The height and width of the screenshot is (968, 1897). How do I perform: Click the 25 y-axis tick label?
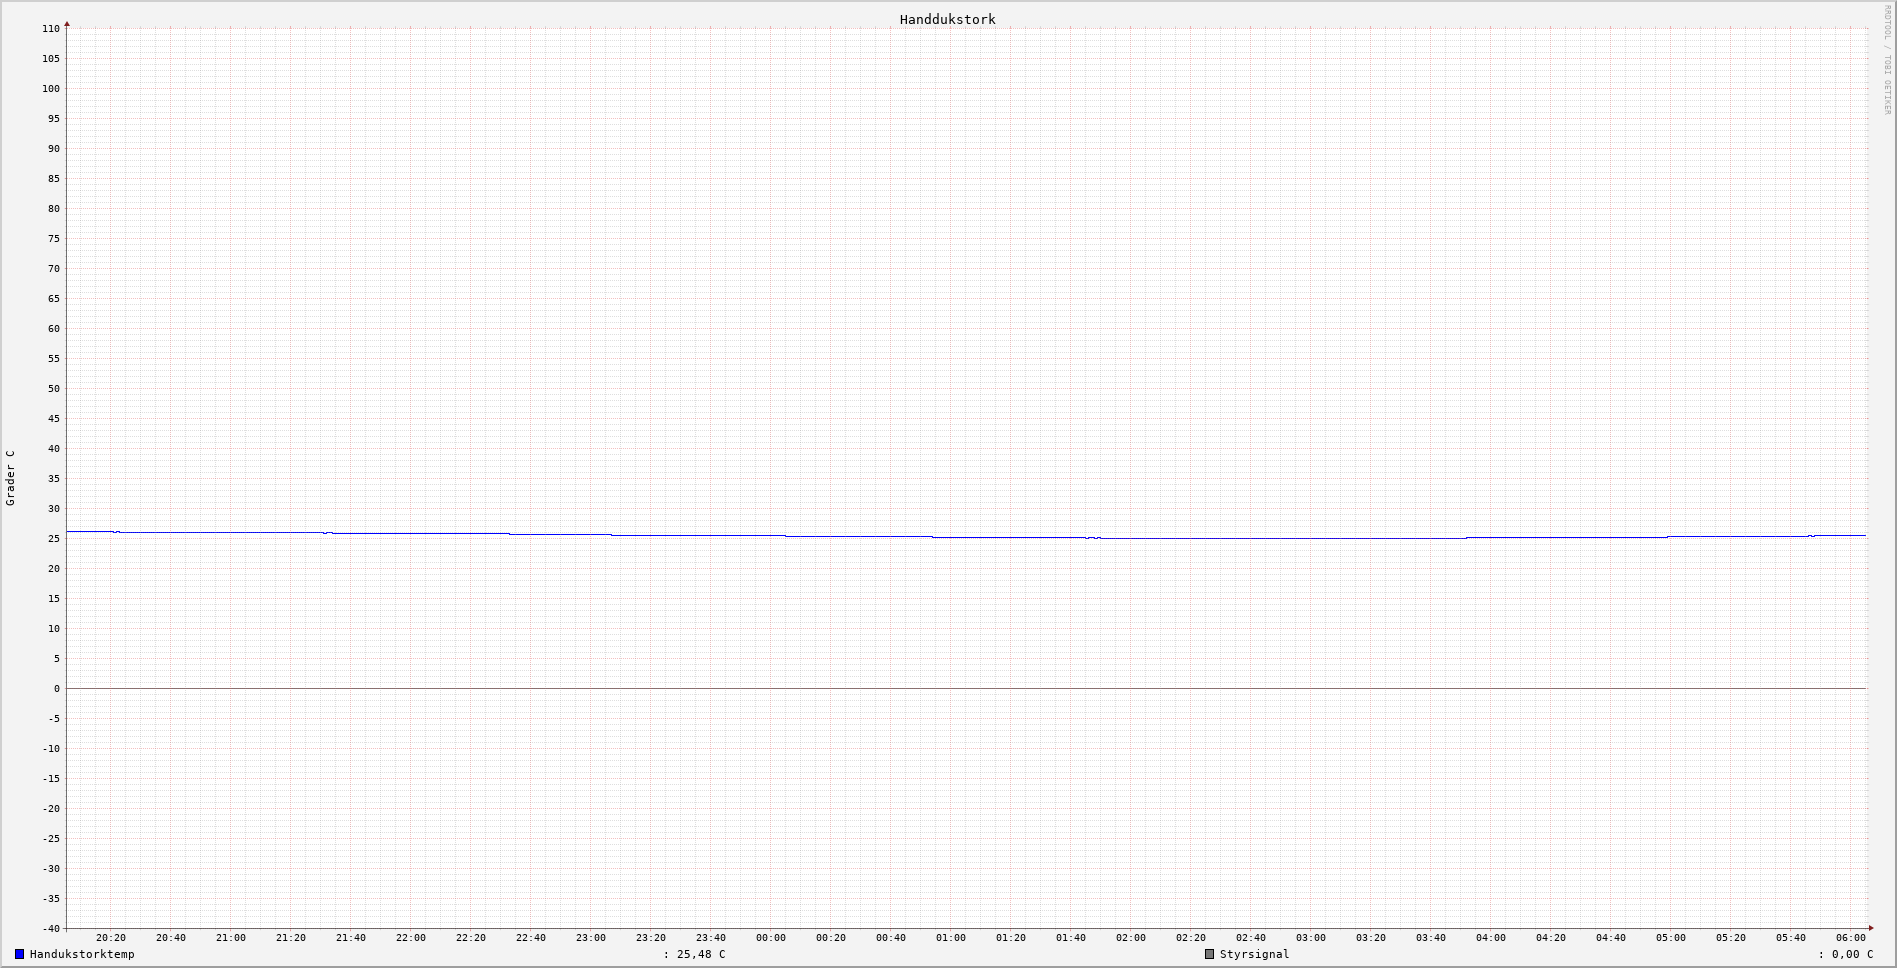pyautogui.click(x=54, y=539)
